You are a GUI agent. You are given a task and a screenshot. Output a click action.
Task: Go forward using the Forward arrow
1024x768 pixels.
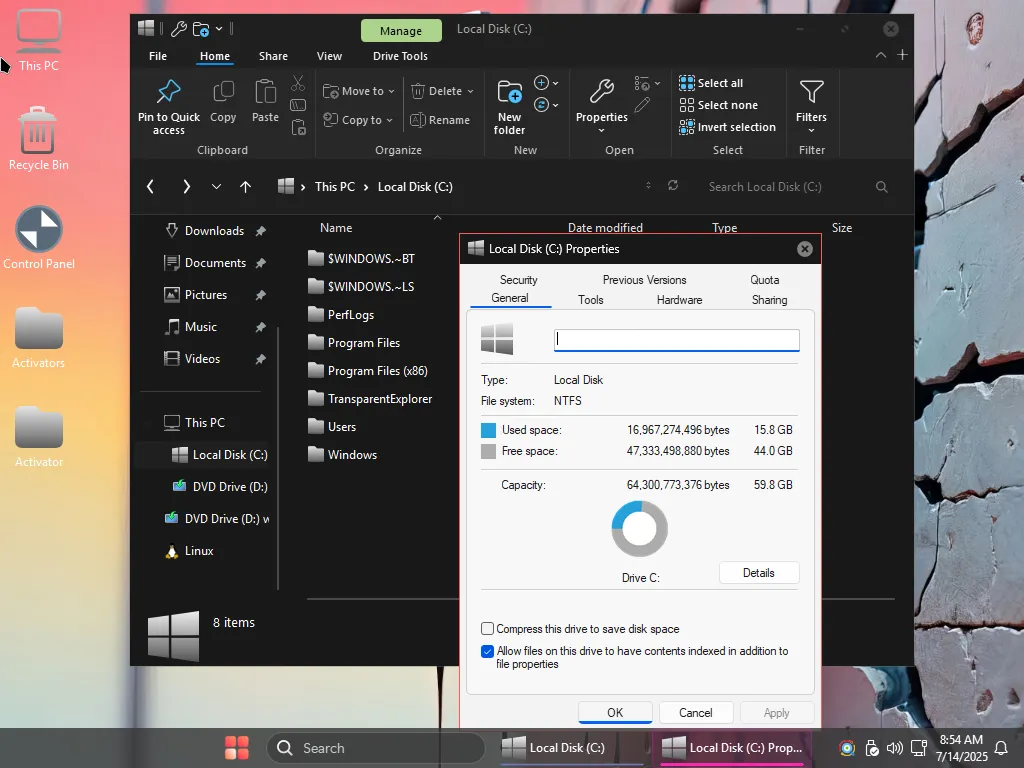point(186,187)
